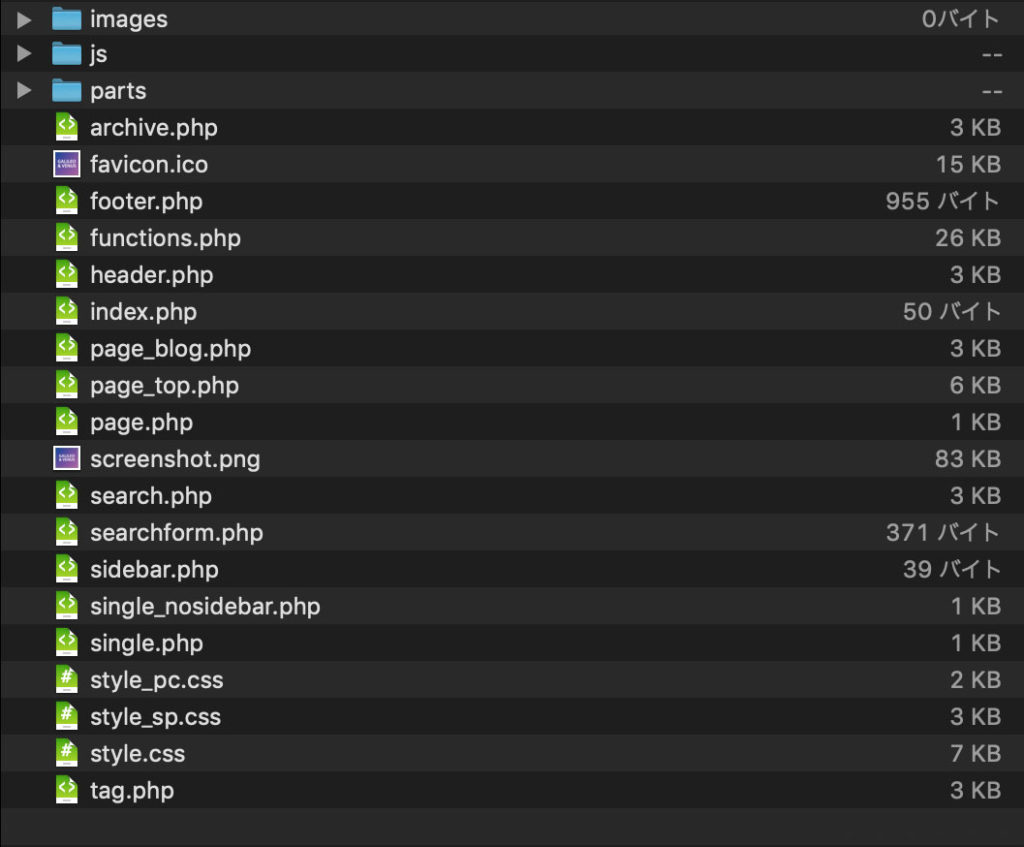Click the index.php file icon

(67, 311)
